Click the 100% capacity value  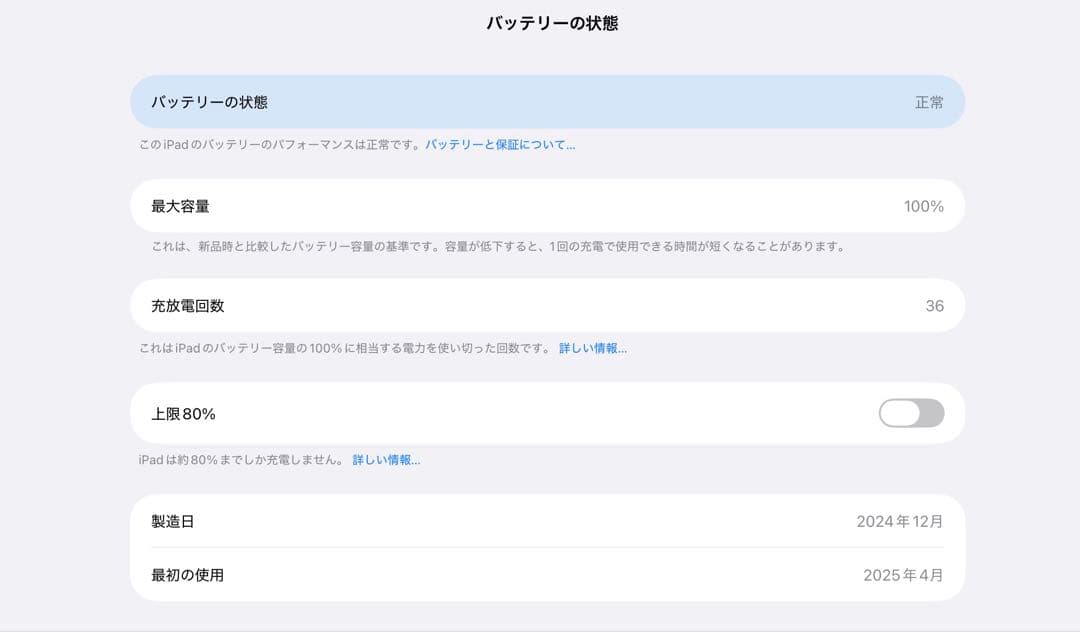pos(925,206)
